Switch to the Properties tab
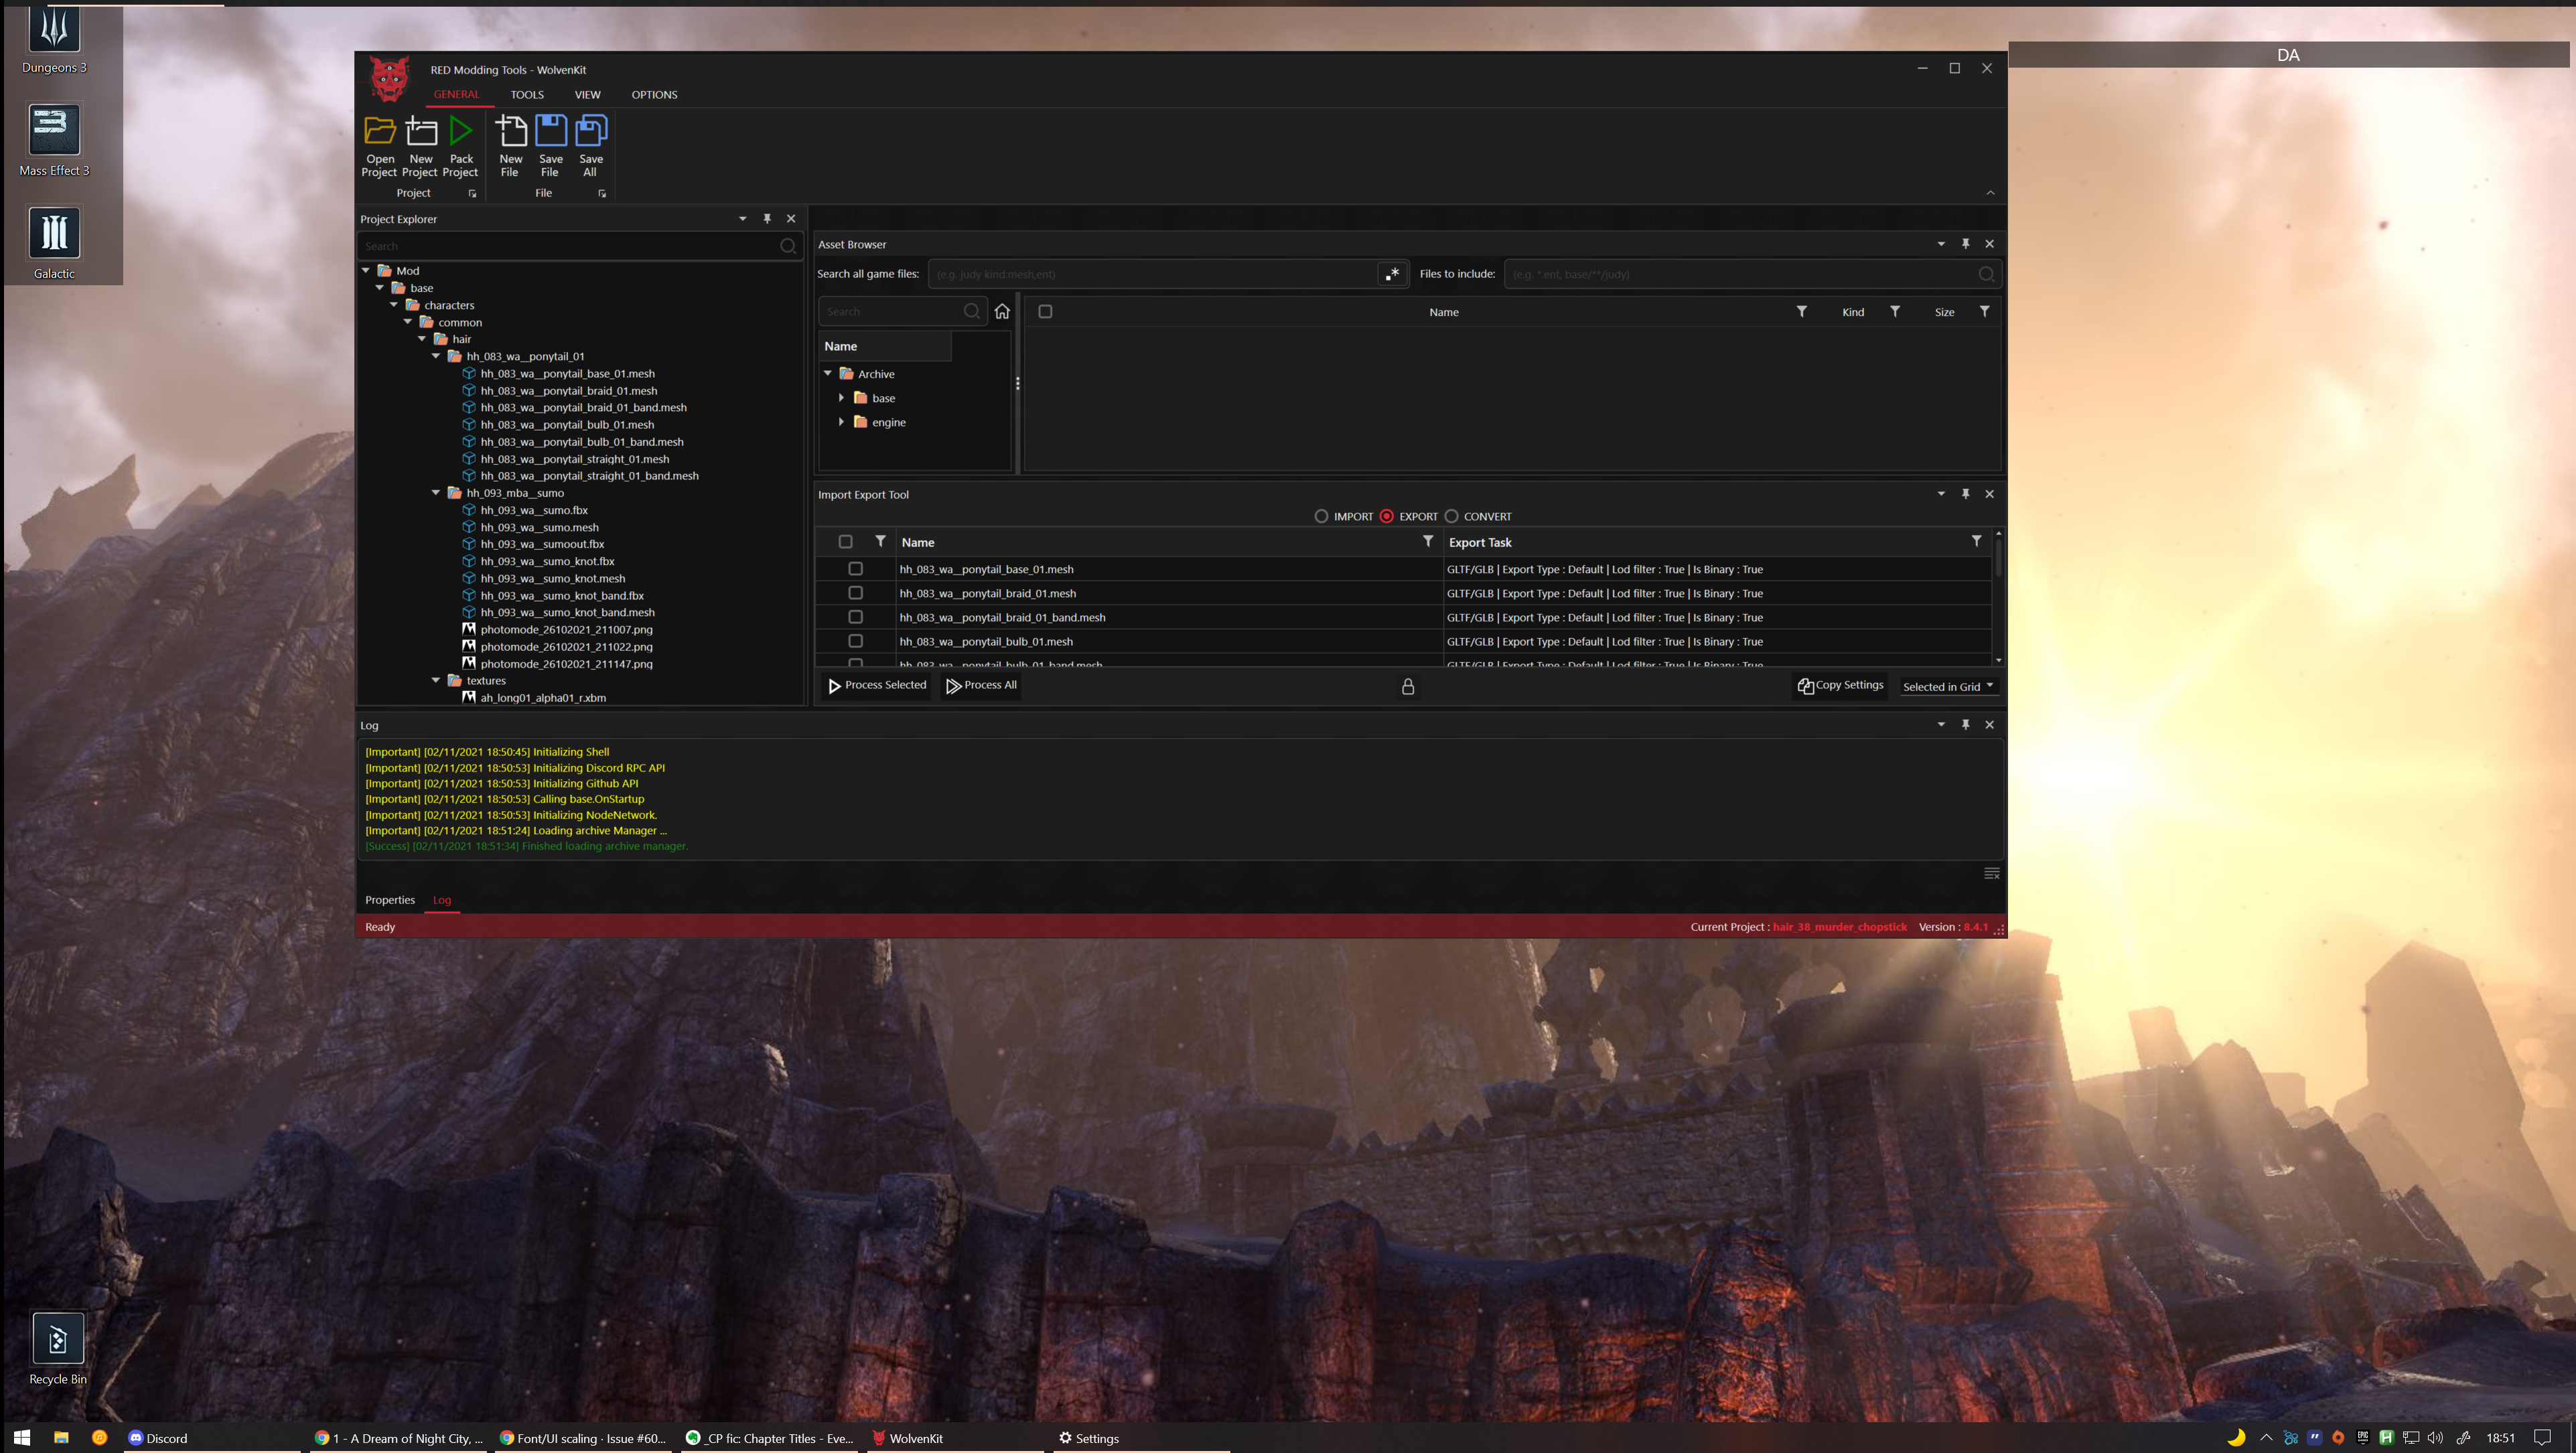This screenshot has width=2576, height=1453. point(389,900)
